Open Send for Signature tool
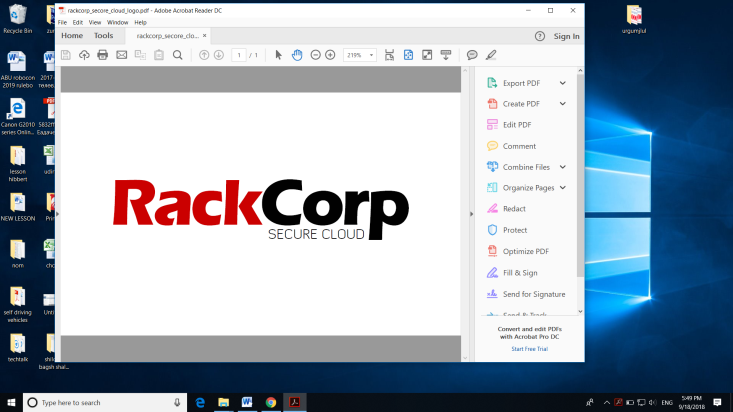 534,294
